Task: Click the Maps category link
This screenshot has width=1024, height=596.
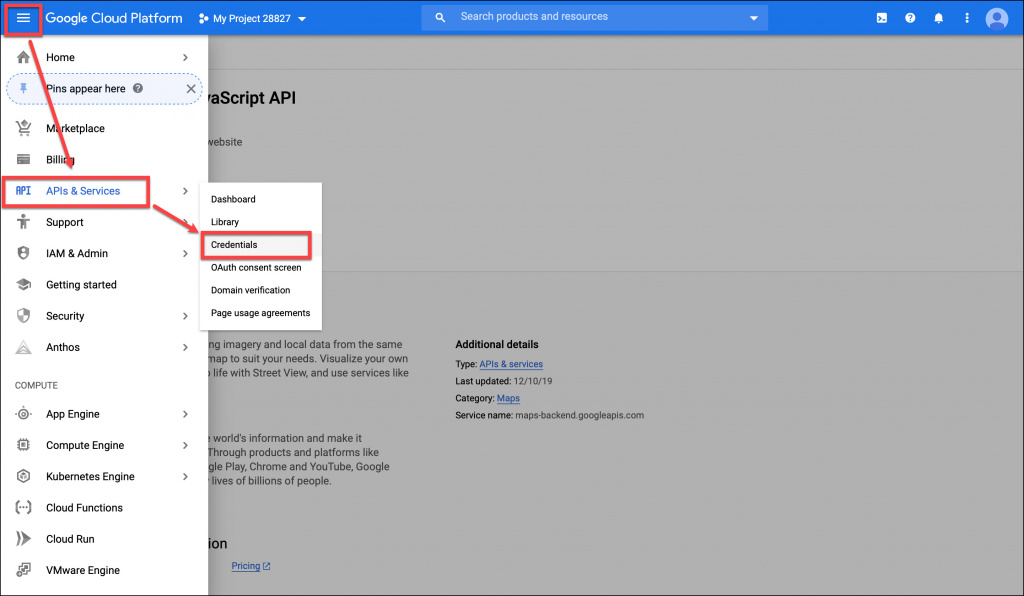Action: pos(508,398)
